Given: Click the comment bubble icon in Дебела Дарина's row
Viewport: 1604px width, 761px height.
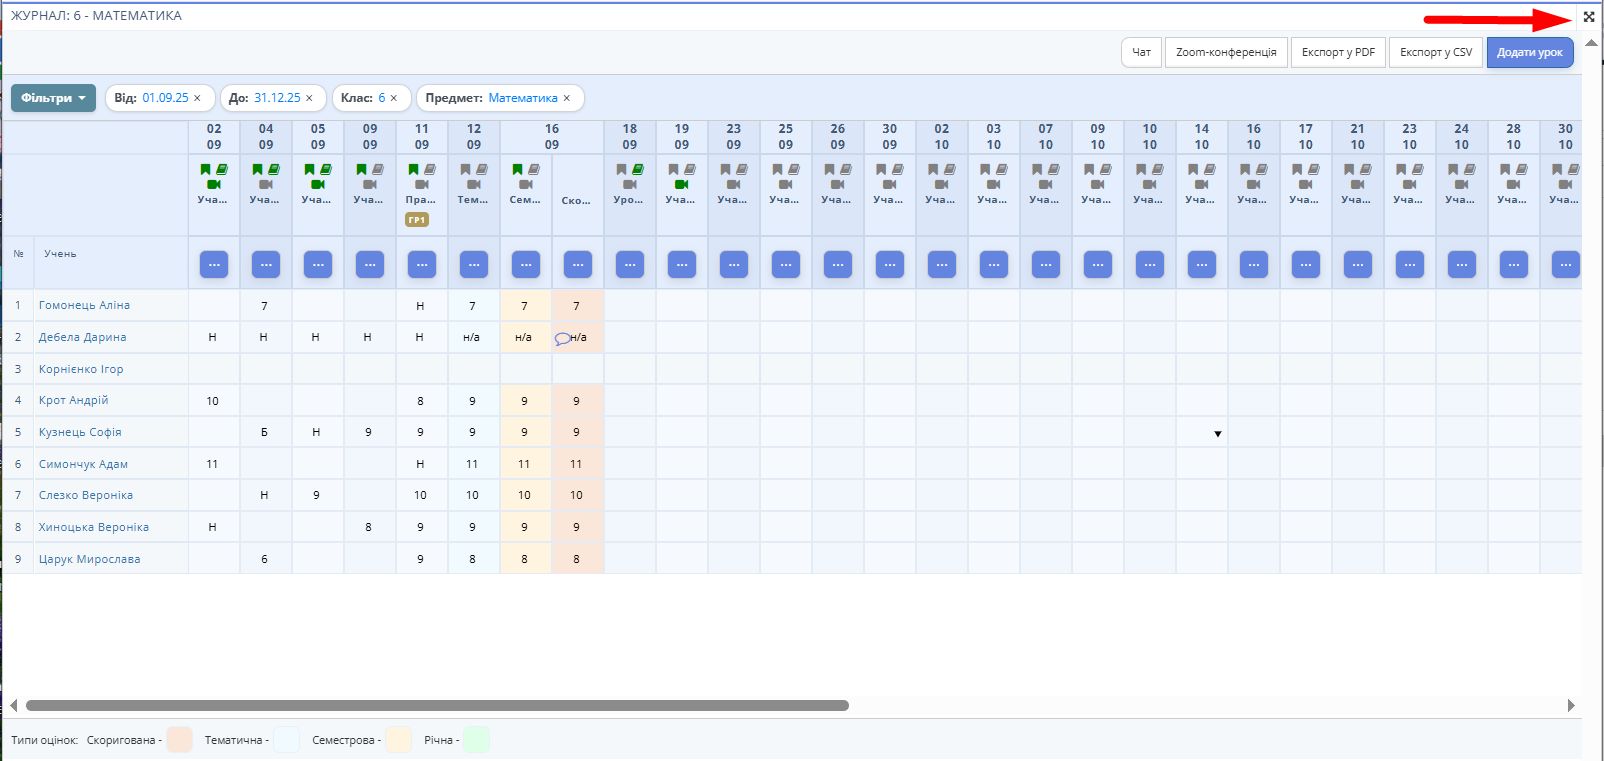Looking at the screenshot, I should (x=562, y=338).
